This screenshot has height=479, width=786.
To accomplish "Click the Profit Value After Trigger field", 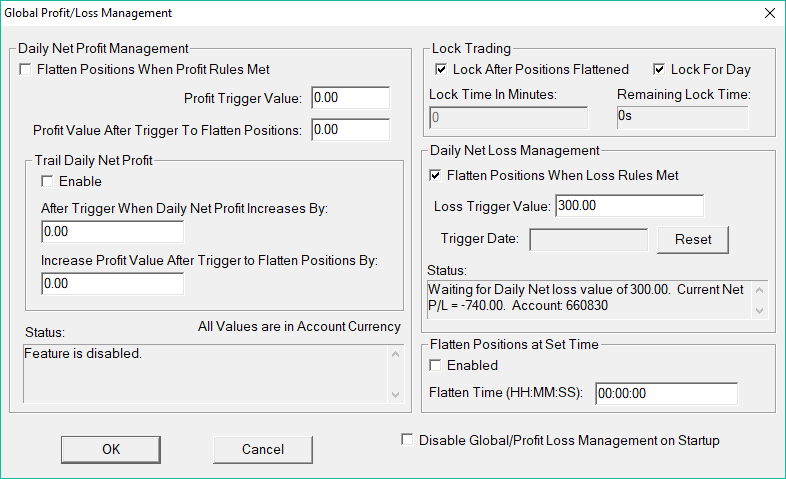I will click(350, 130).
